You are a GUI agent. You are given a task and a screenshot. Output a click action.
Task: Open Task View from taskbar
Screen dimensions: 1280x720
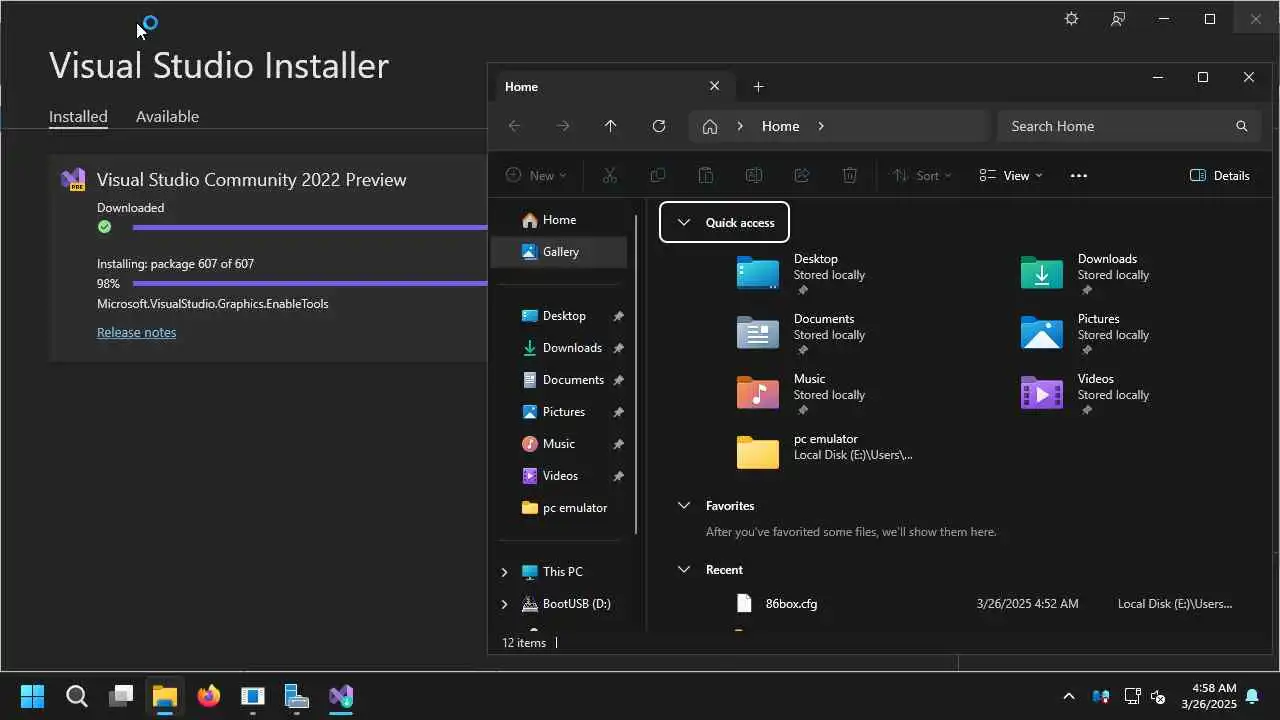(x=121, y=696)
